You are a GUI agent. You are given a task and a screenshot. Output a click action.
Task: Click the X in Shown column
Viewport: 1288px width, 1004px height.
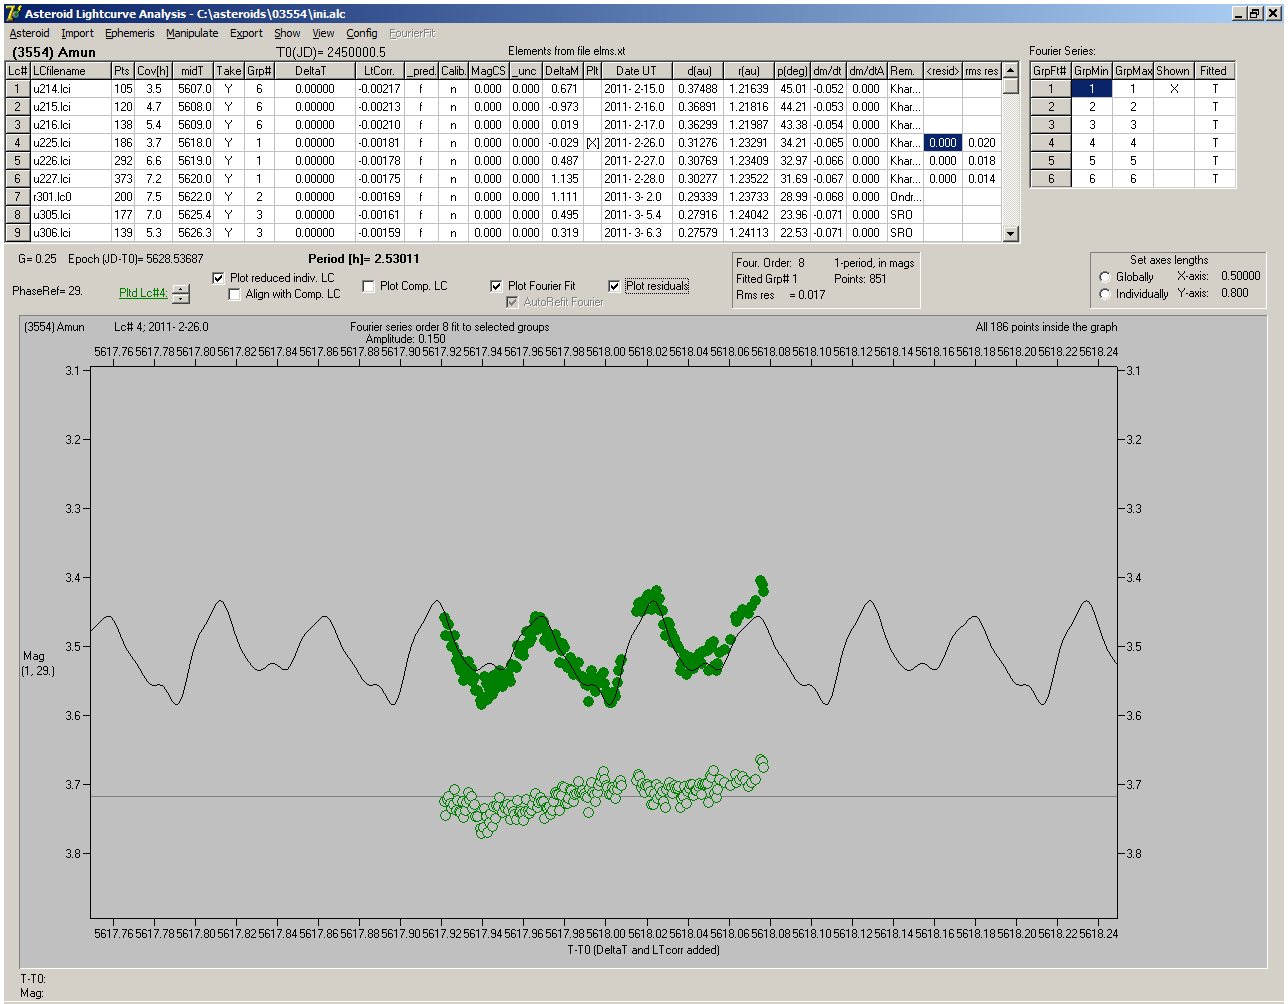1174,89
